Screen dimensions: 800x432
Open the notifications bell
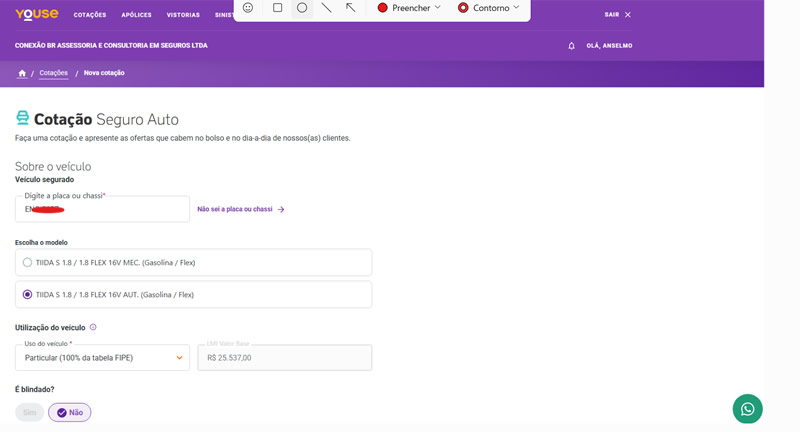[571, 46]
